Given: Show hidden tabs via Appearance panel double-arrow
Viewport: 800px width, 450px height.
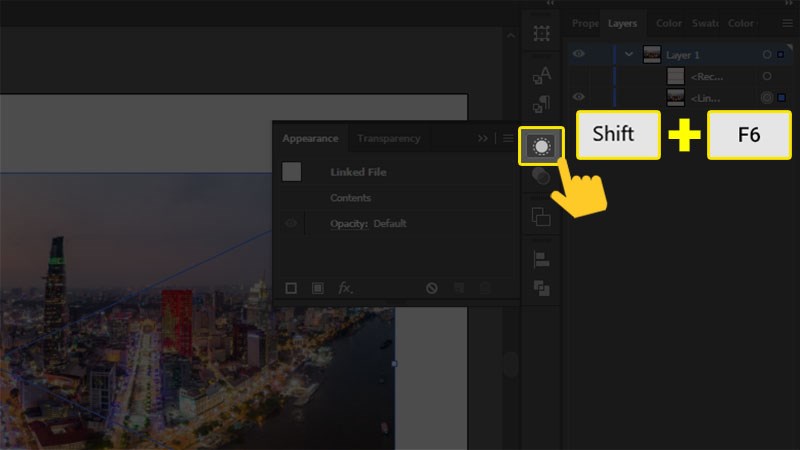Looking at the screenshot, I should [x=483, y=138].
